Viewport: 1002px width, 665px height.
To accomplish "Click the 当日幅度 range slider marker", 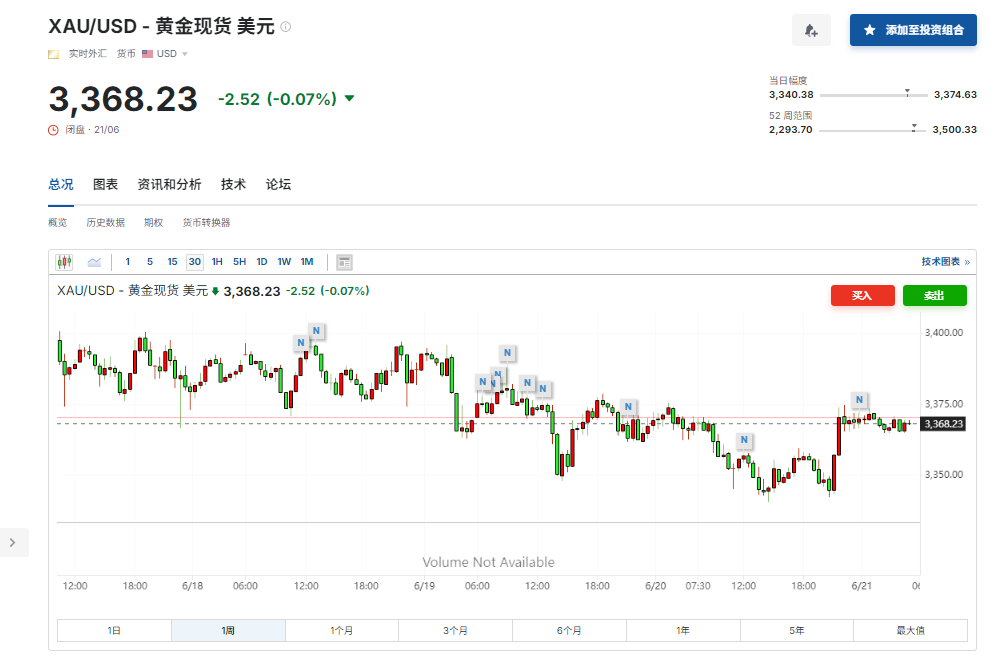I will [908, 92].
